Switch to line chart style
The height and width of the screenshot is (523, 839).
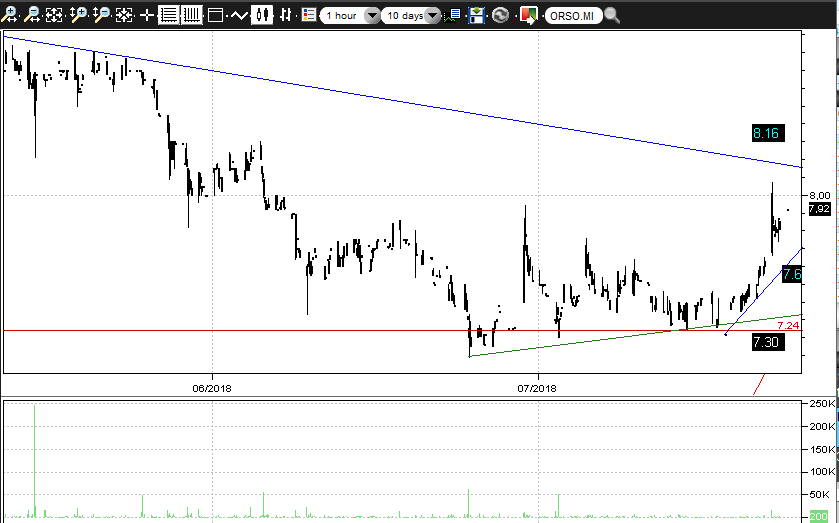tap(239, 15)
